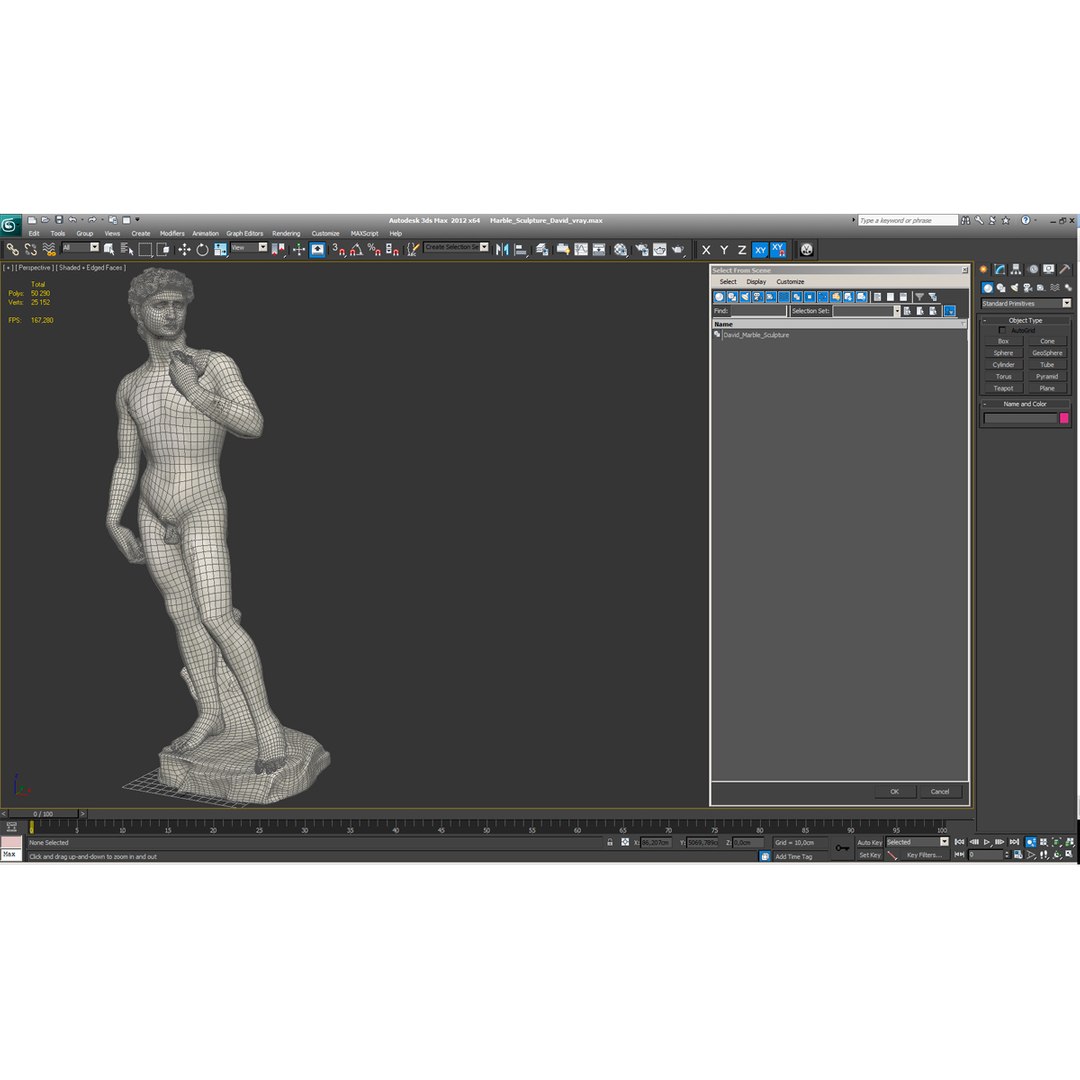1080x1080 pixels.
Task: Open the selection filter All dropdown
Action: pyautogui.click(x=81, y=247)
